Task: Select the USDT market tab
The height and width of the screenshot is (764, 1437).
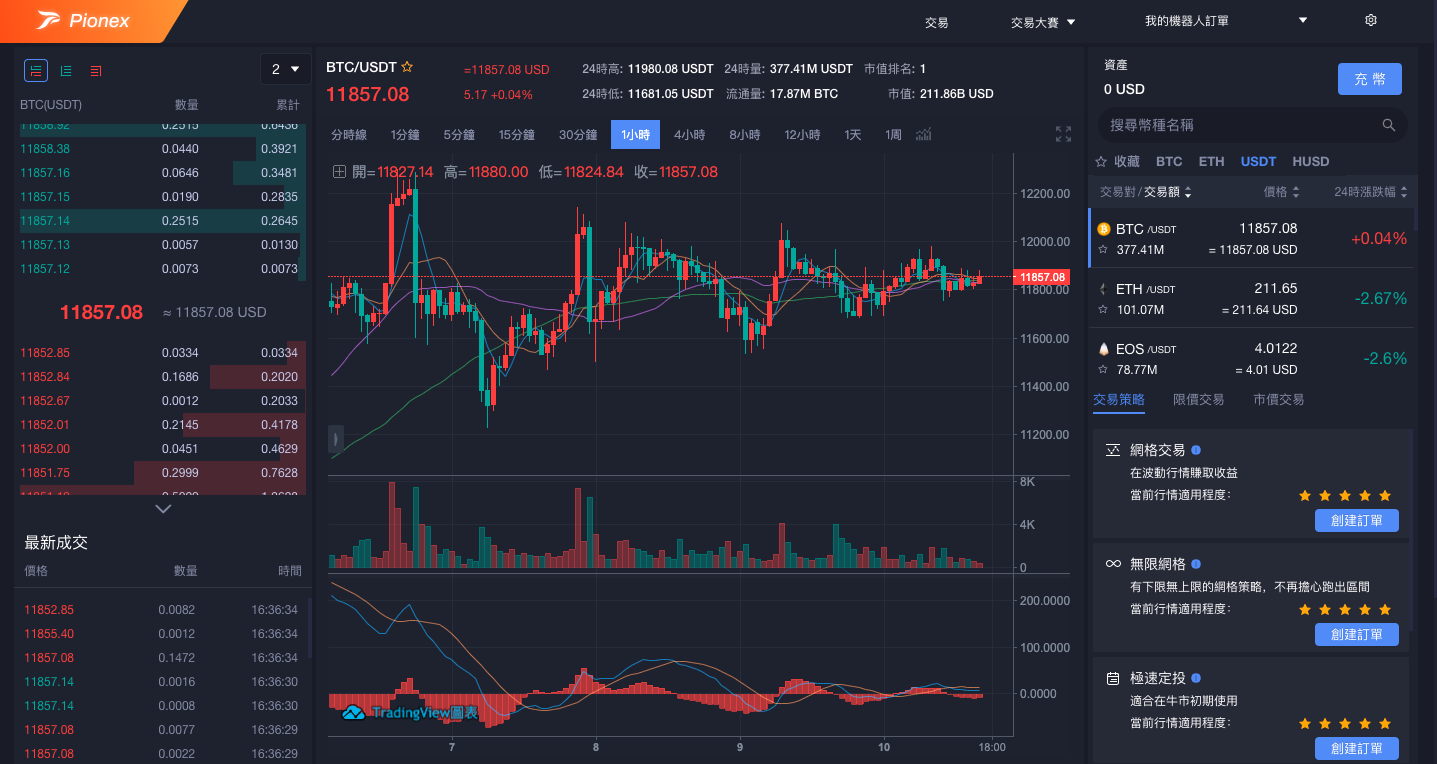Action: (x=1258, y=161)
